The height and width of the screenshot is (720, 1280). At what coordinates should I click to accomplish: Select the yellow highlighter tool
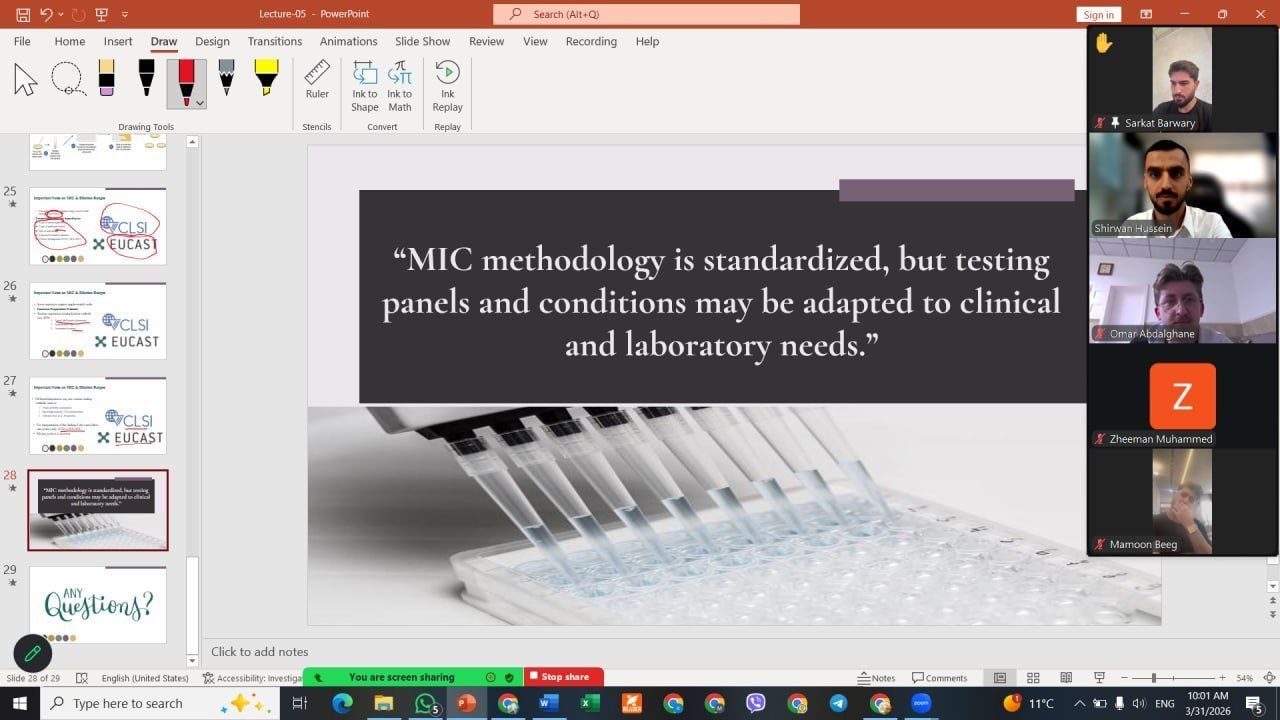pyautogui.click(x=266, y=79)
